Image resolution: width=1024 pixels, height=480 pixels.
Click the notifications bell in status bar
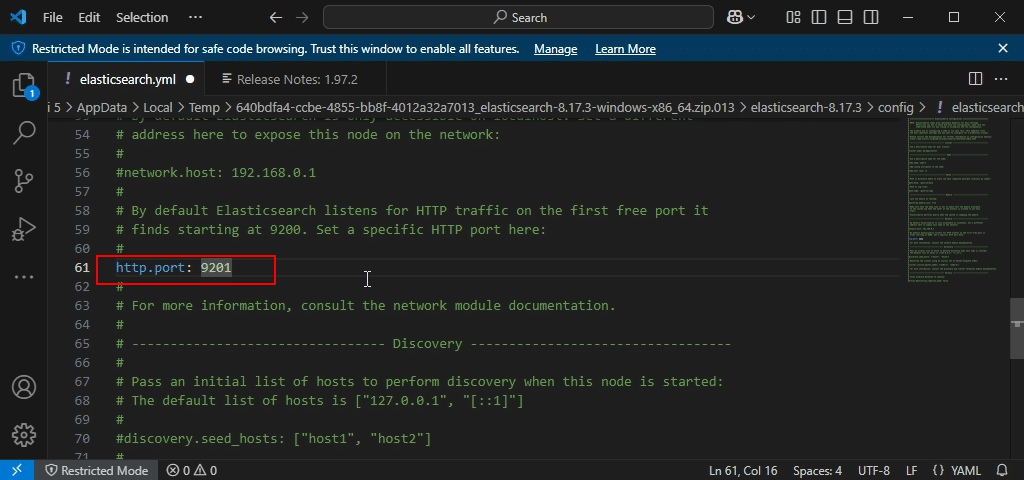(1003, 470)
